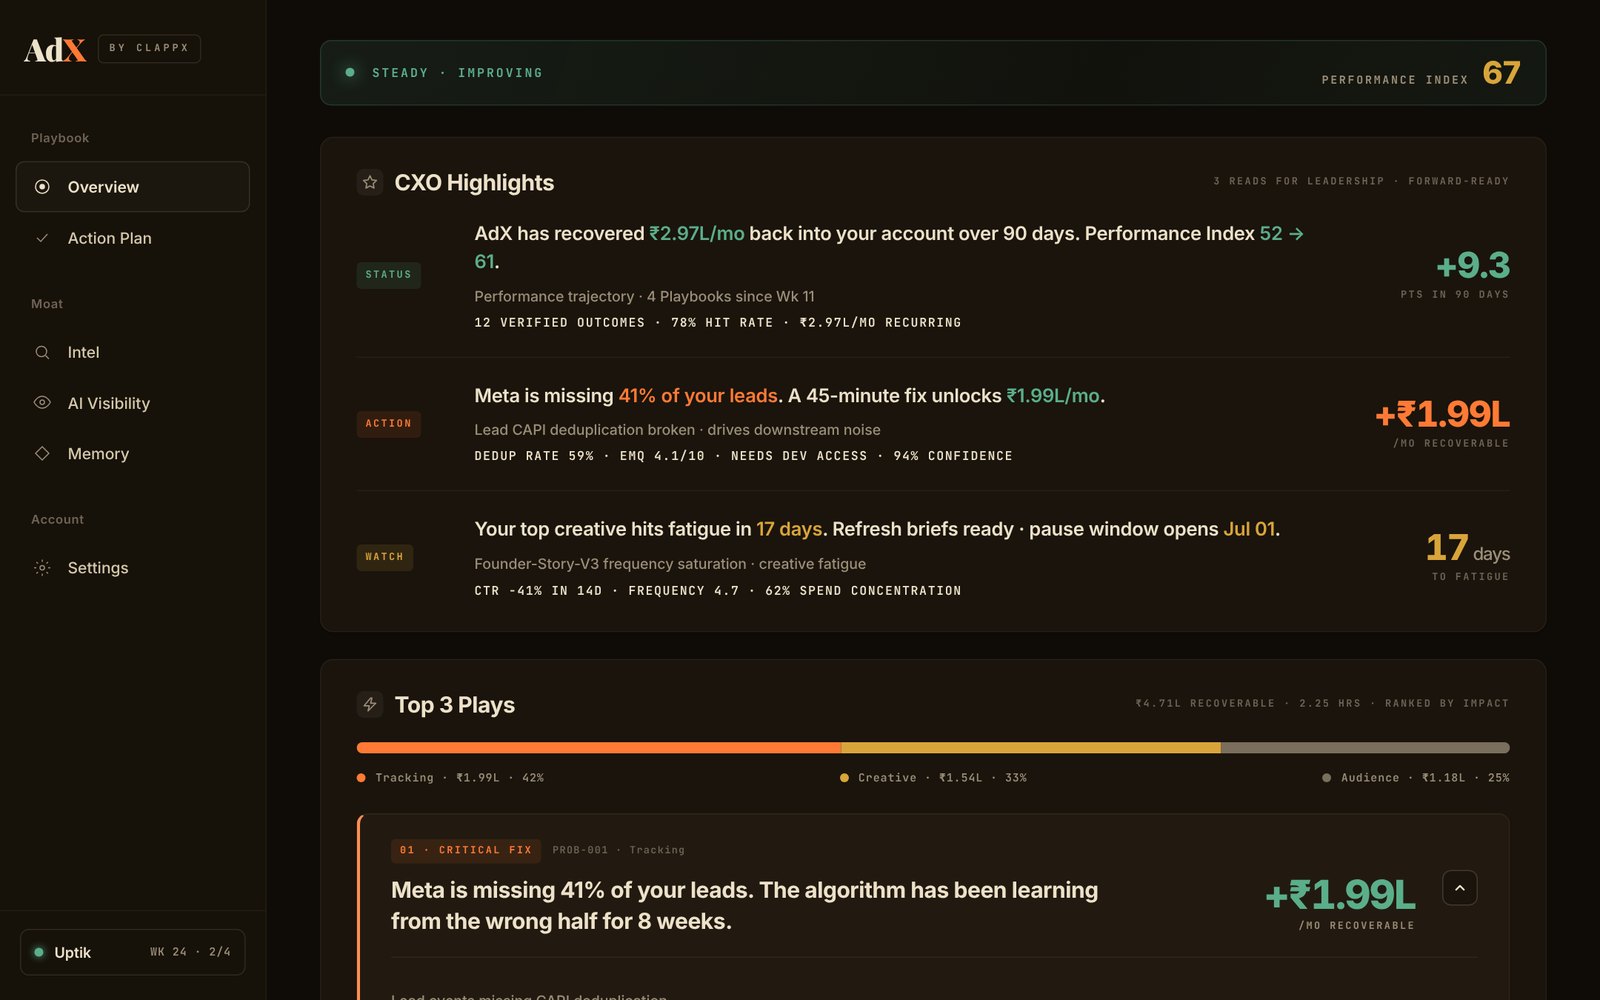Viewport: 1600px width, 1000px height.
Task: Click the Memory diamond icon
Action: [42, 453]
